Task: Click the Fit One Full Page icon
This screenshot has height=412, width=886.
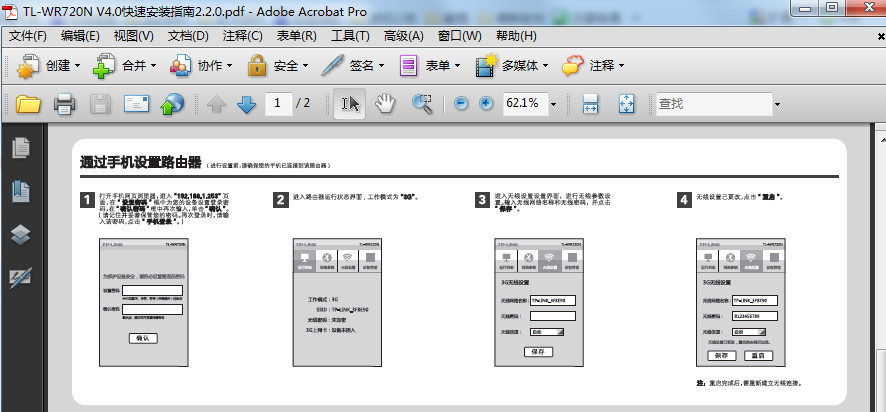Action: pos(626,104)
